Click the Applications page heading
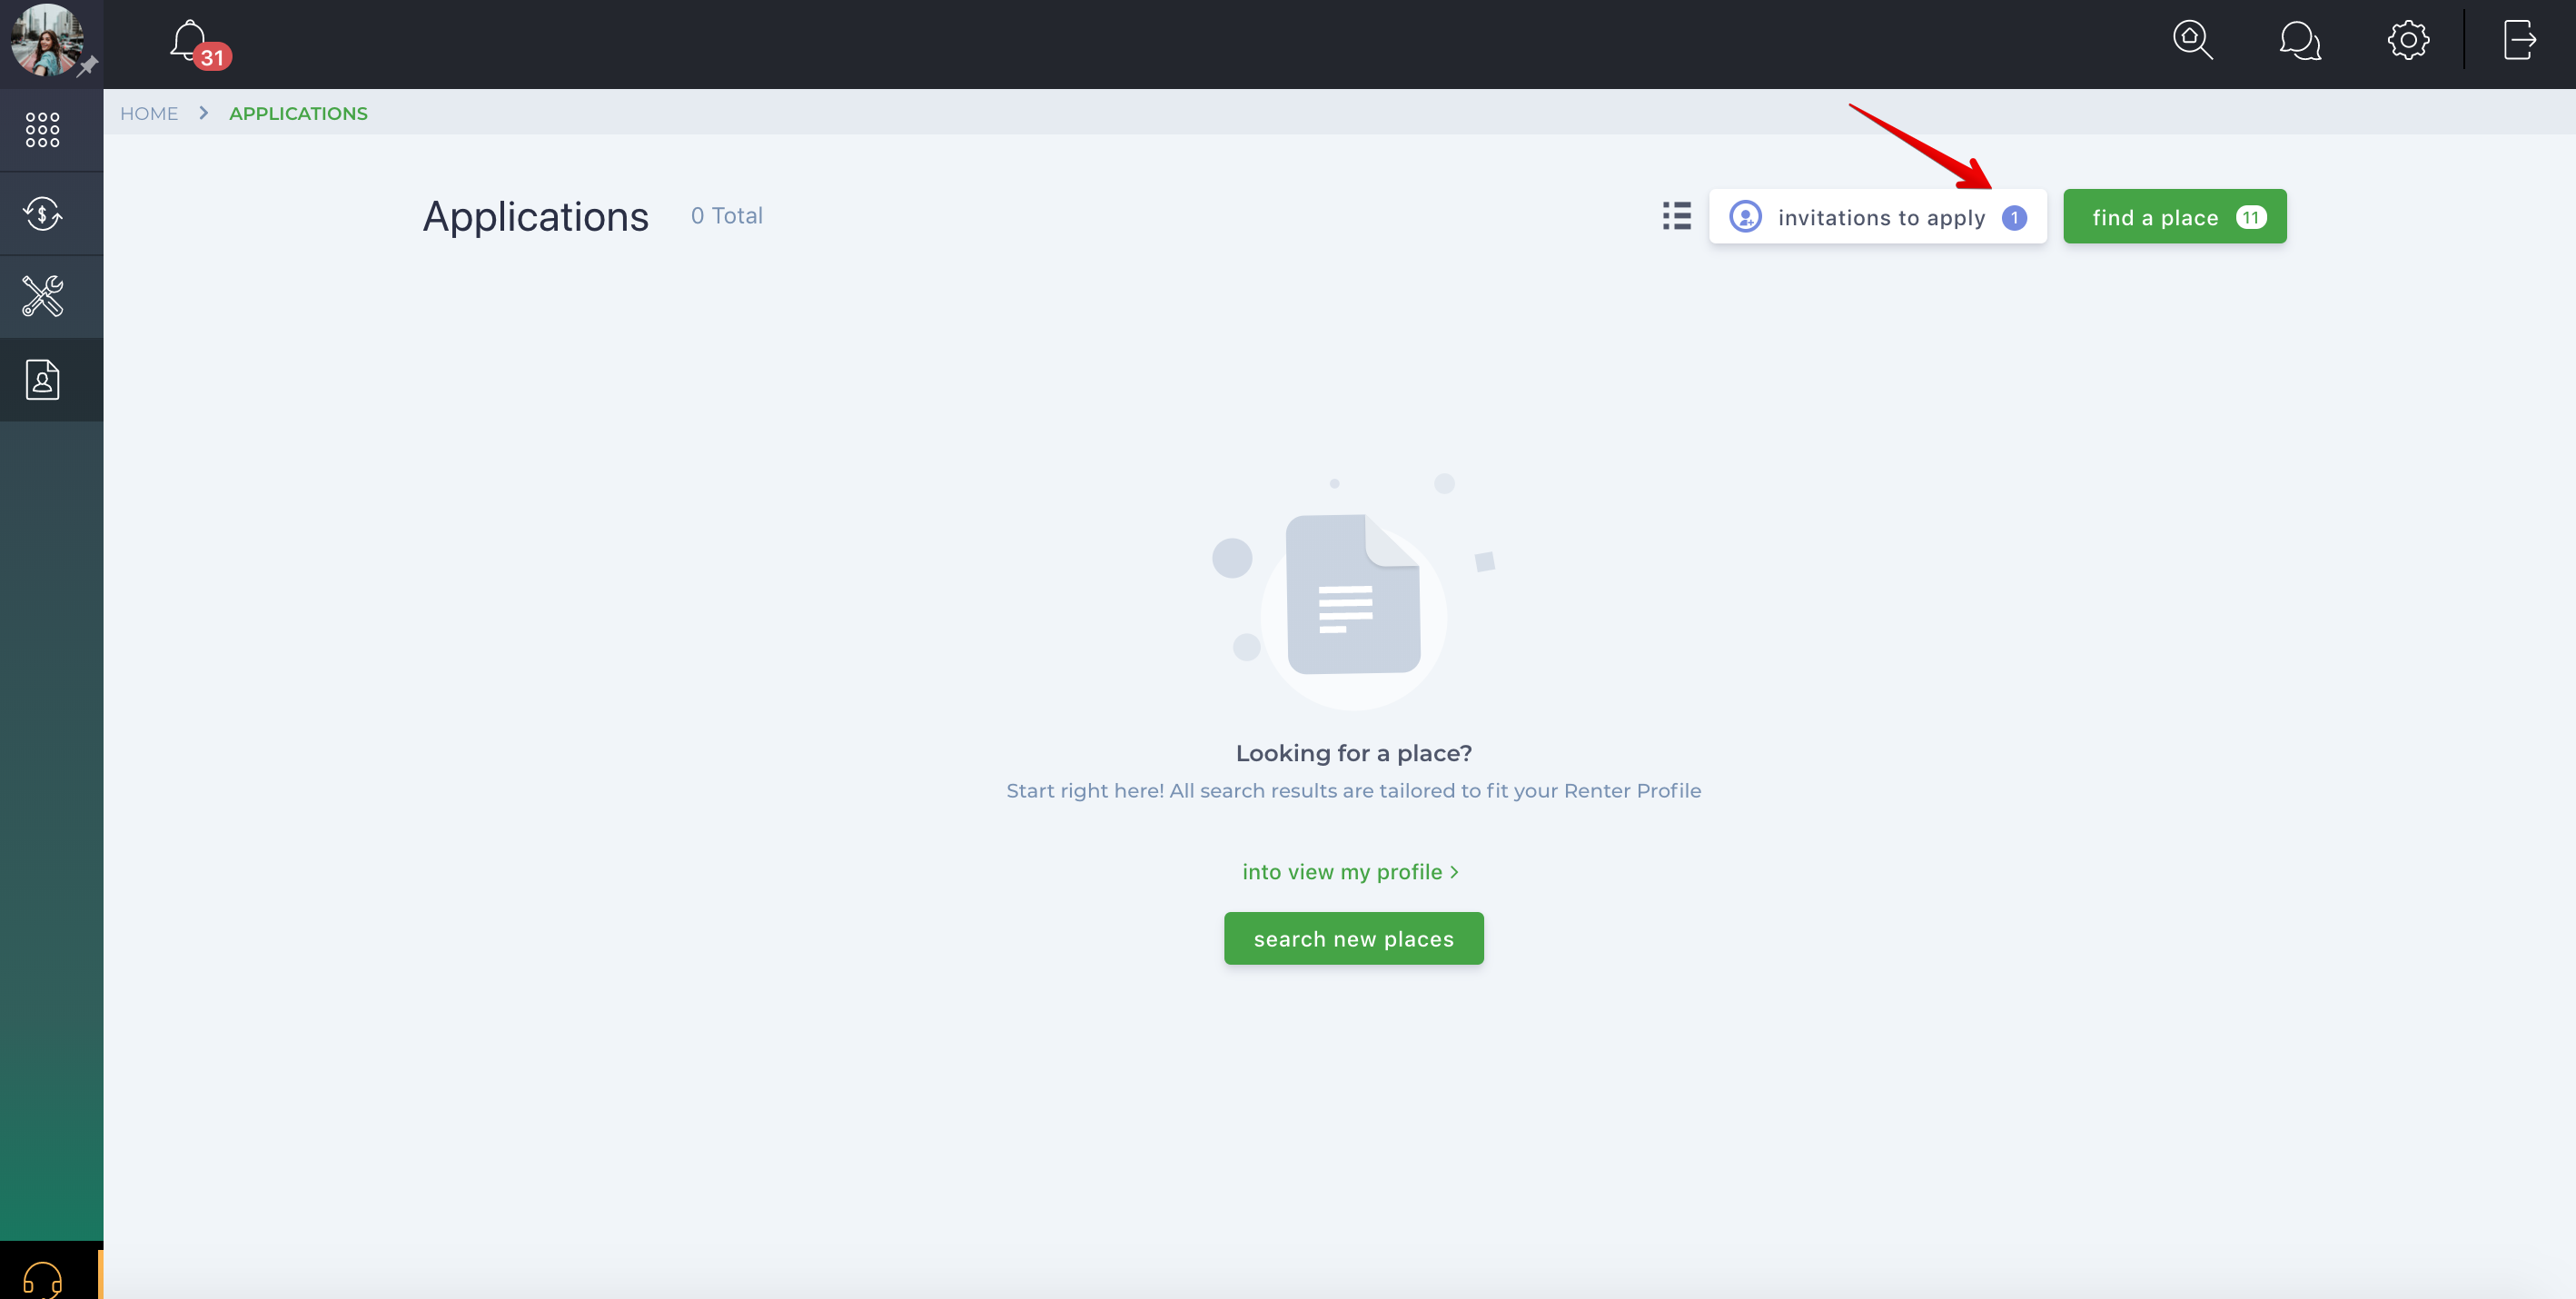This screenshot has height=1299, width=2576. tap(535, 216)
